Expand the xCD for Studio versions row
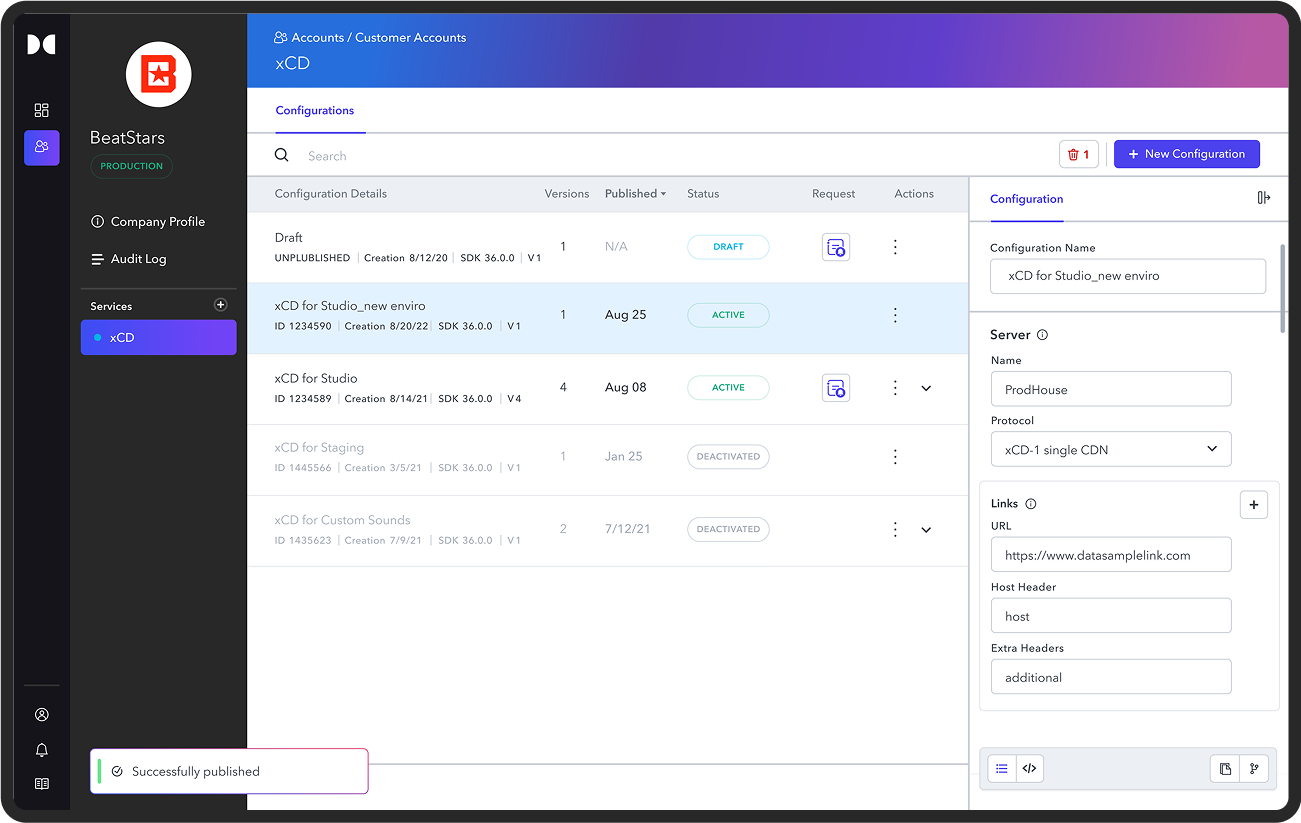 (x=926, y=388)
